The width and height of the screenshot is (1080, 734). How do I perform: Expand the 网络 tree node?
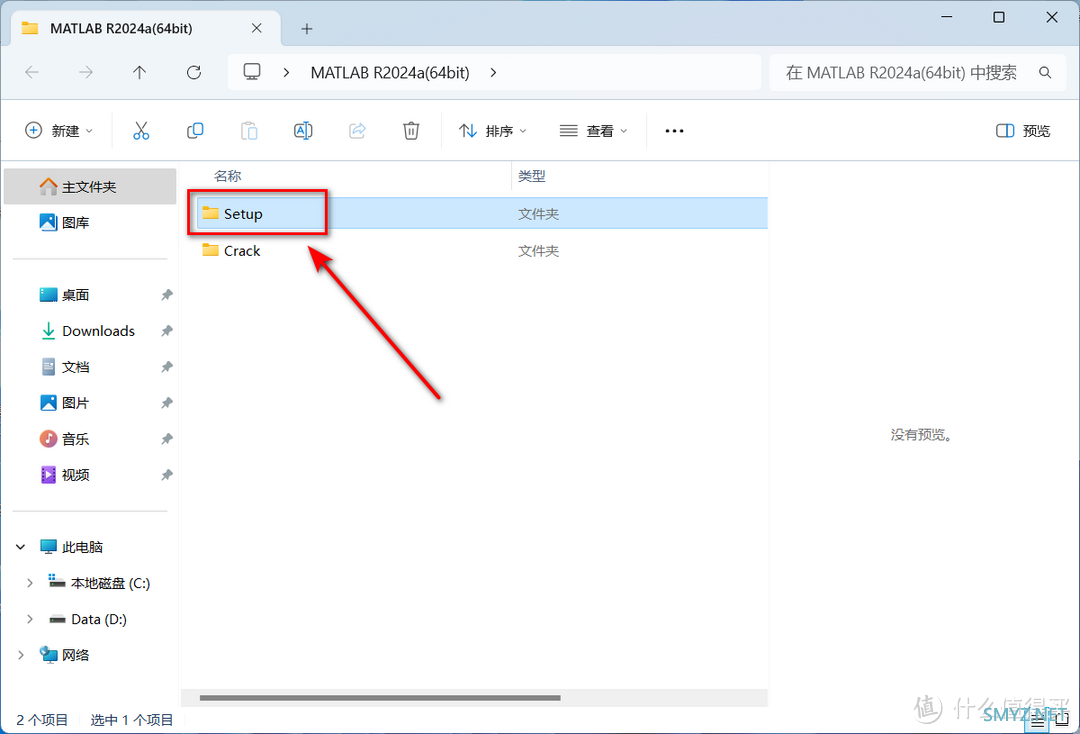click(x=21, y=655)
